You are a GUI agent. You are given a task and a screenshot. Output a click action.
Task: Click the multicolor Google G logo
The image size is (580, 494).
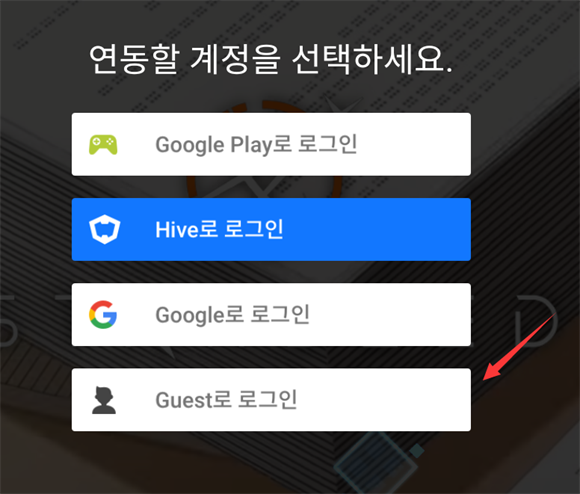coord(103,315)
